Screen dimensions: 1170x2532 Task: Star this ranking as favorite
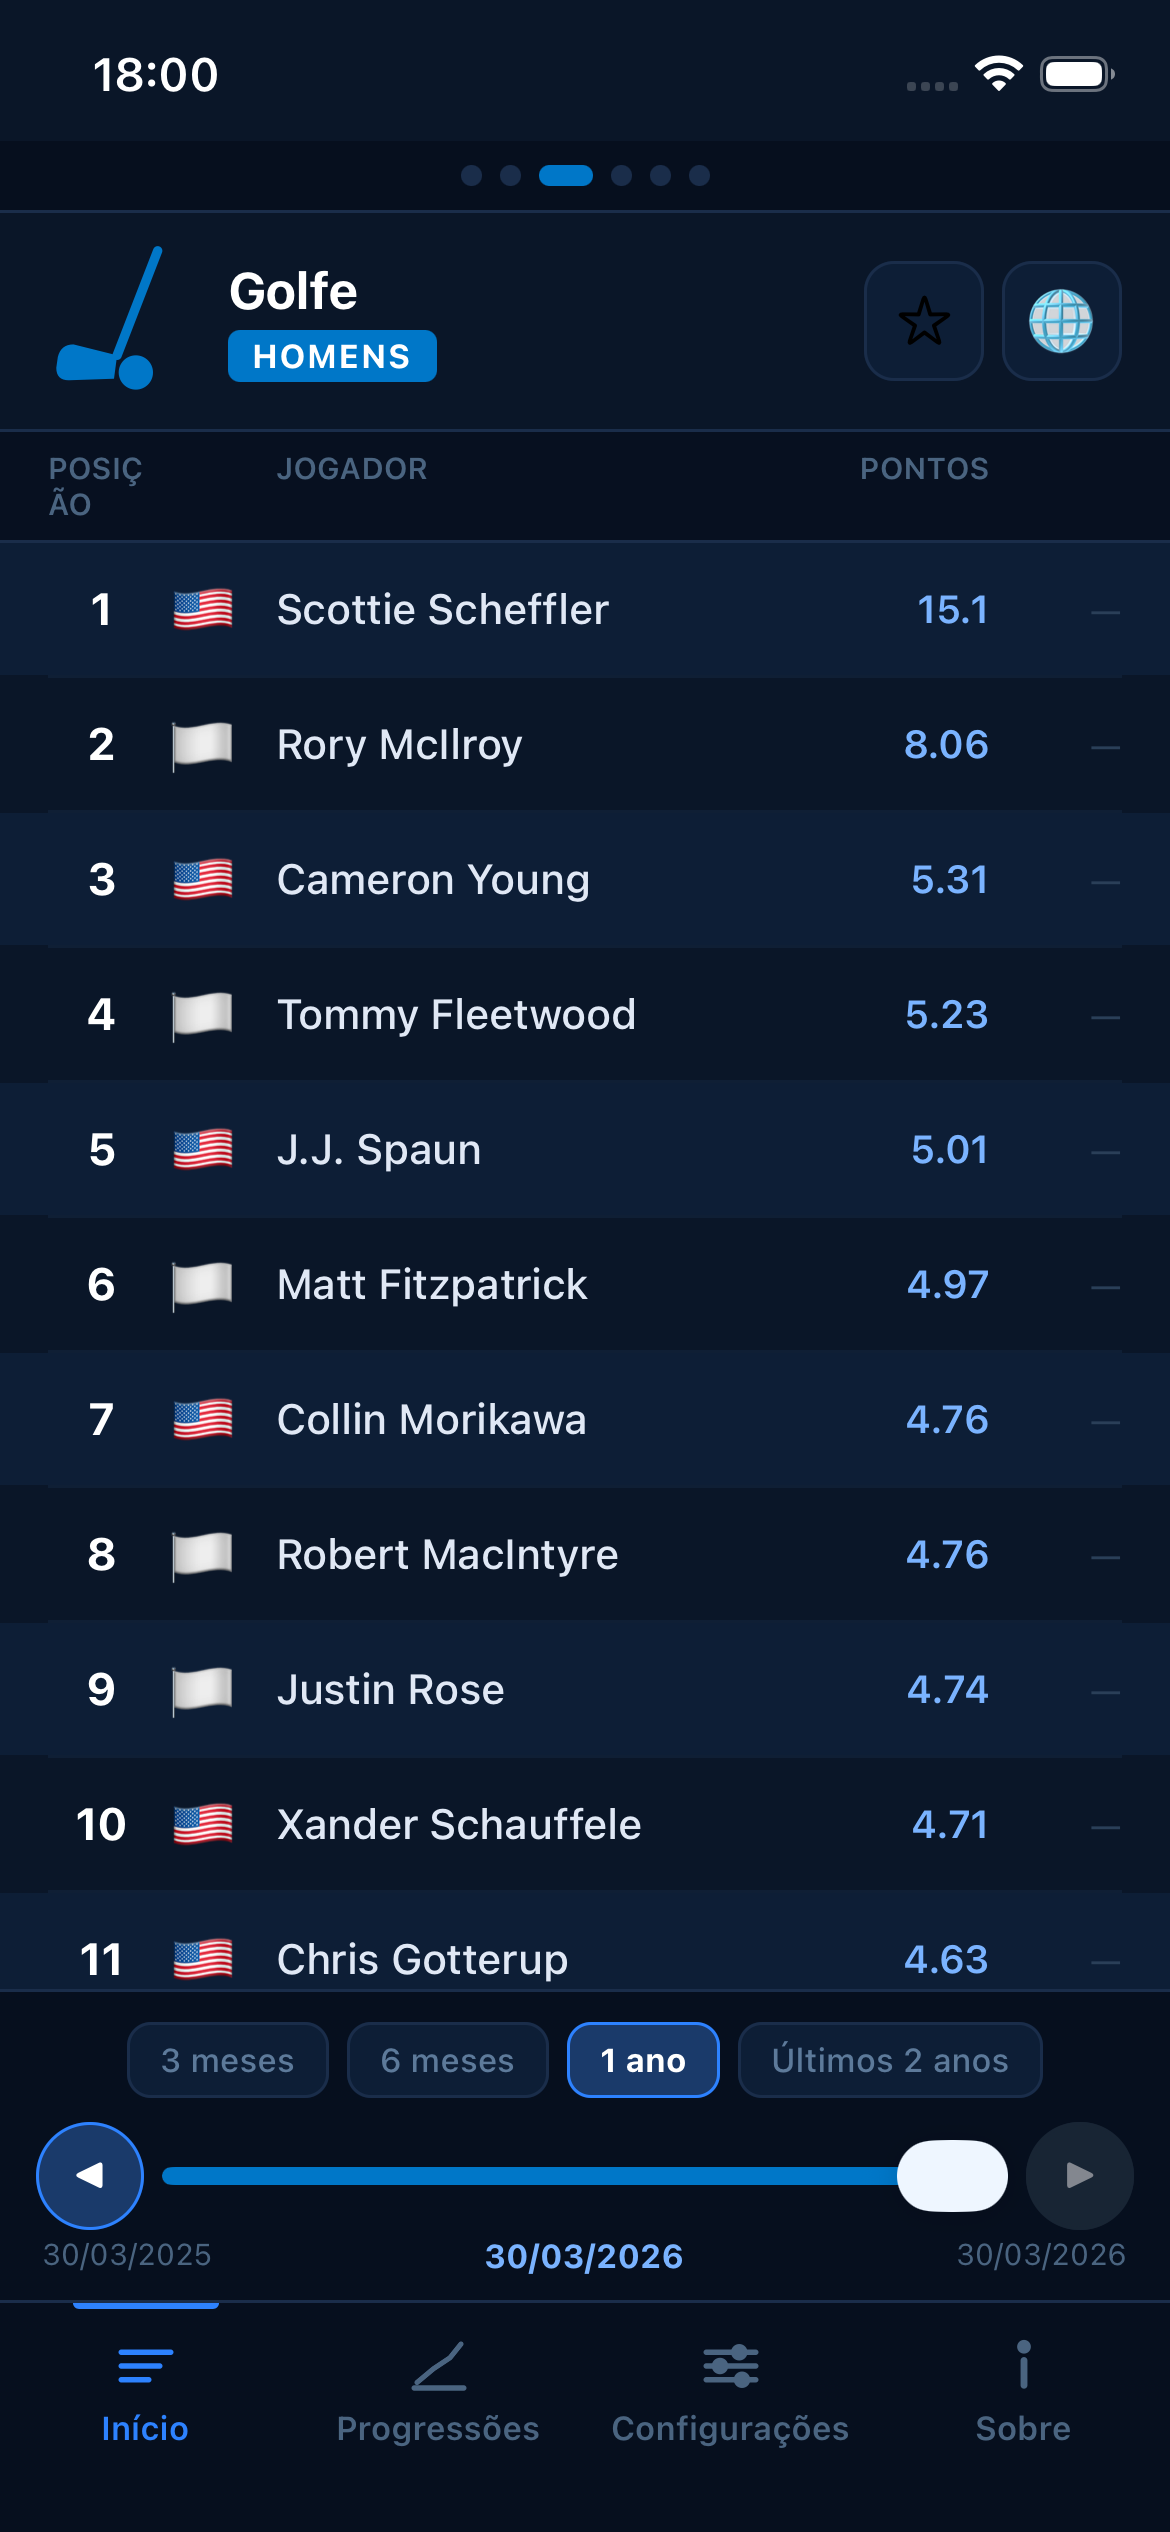(923, 322)
